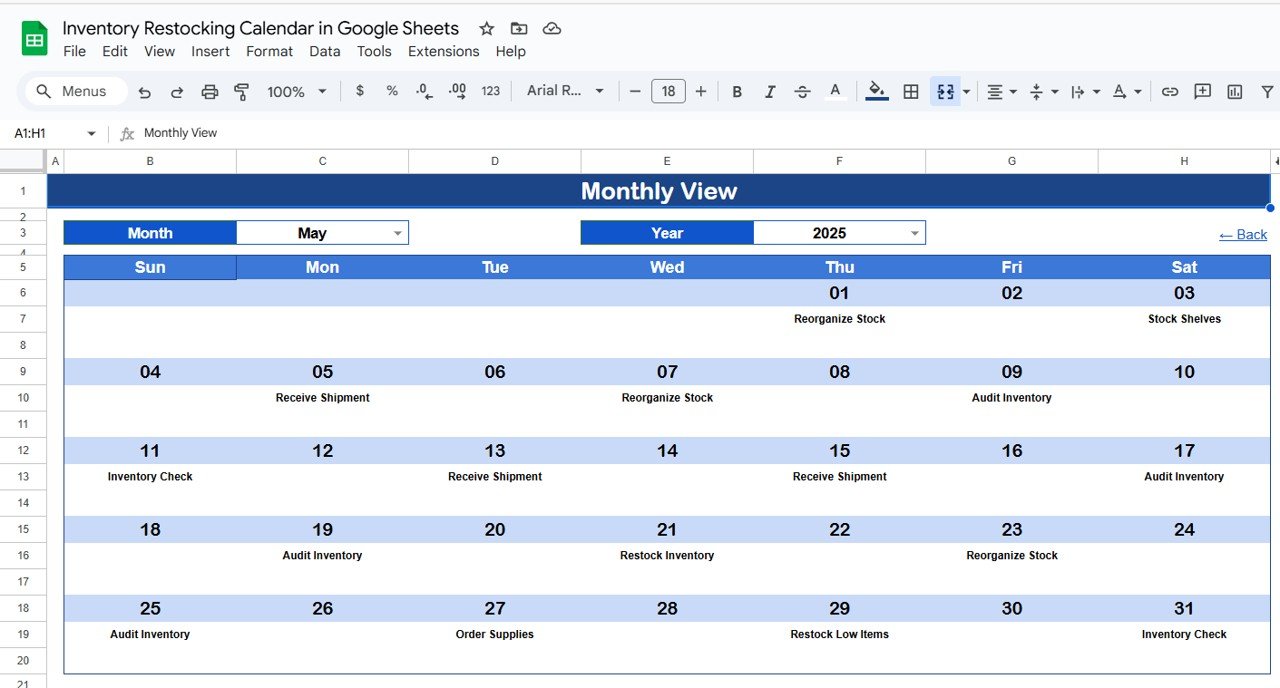
Task: Increase decimal places
Action: point(457,91)
